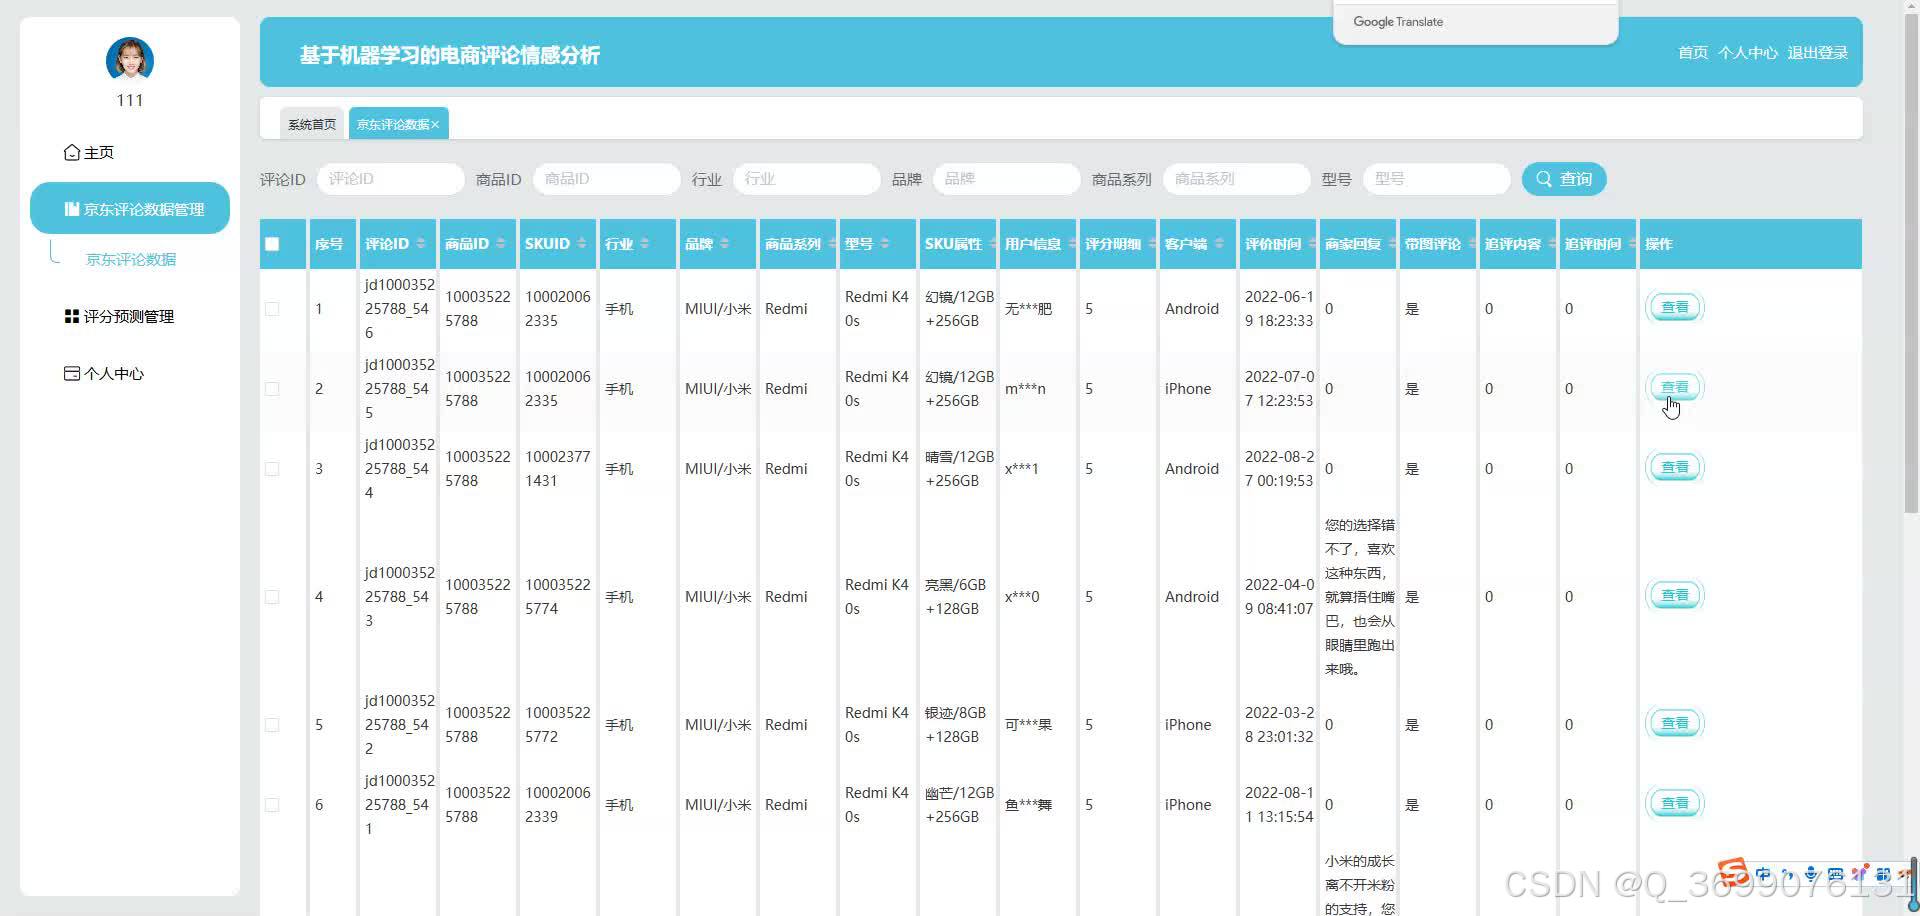Click user name 无***肥 in row 1
The width and height of the screenshot is (1920, 916).
click(x=1028, y=309)
